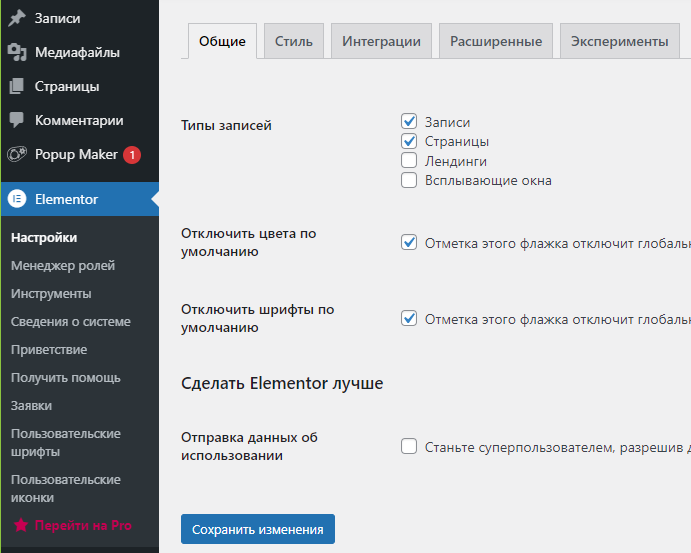This screenshot has height=553, width=691.
Task: Open the Настройки submenu link
Action: pyautogui.click(x=44, y=238)
